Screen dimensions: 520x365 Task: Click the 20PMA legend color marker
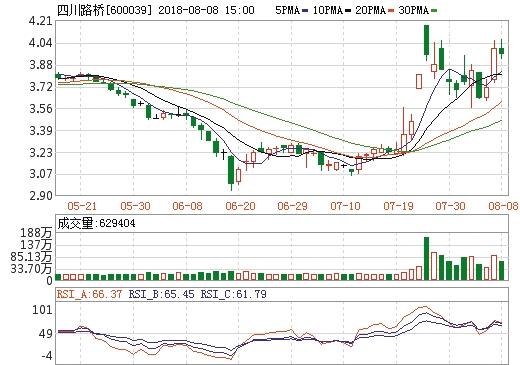click(x=391, y=11)
